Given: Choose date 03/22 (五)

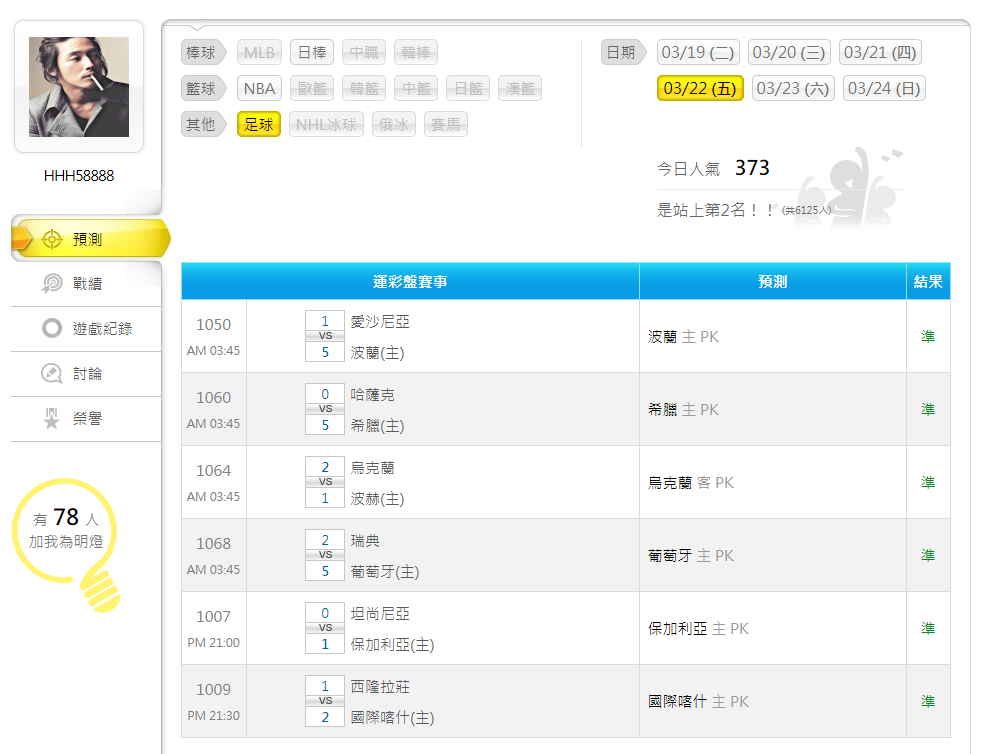Looking at the screenshot, I should [x=700, y=89].
